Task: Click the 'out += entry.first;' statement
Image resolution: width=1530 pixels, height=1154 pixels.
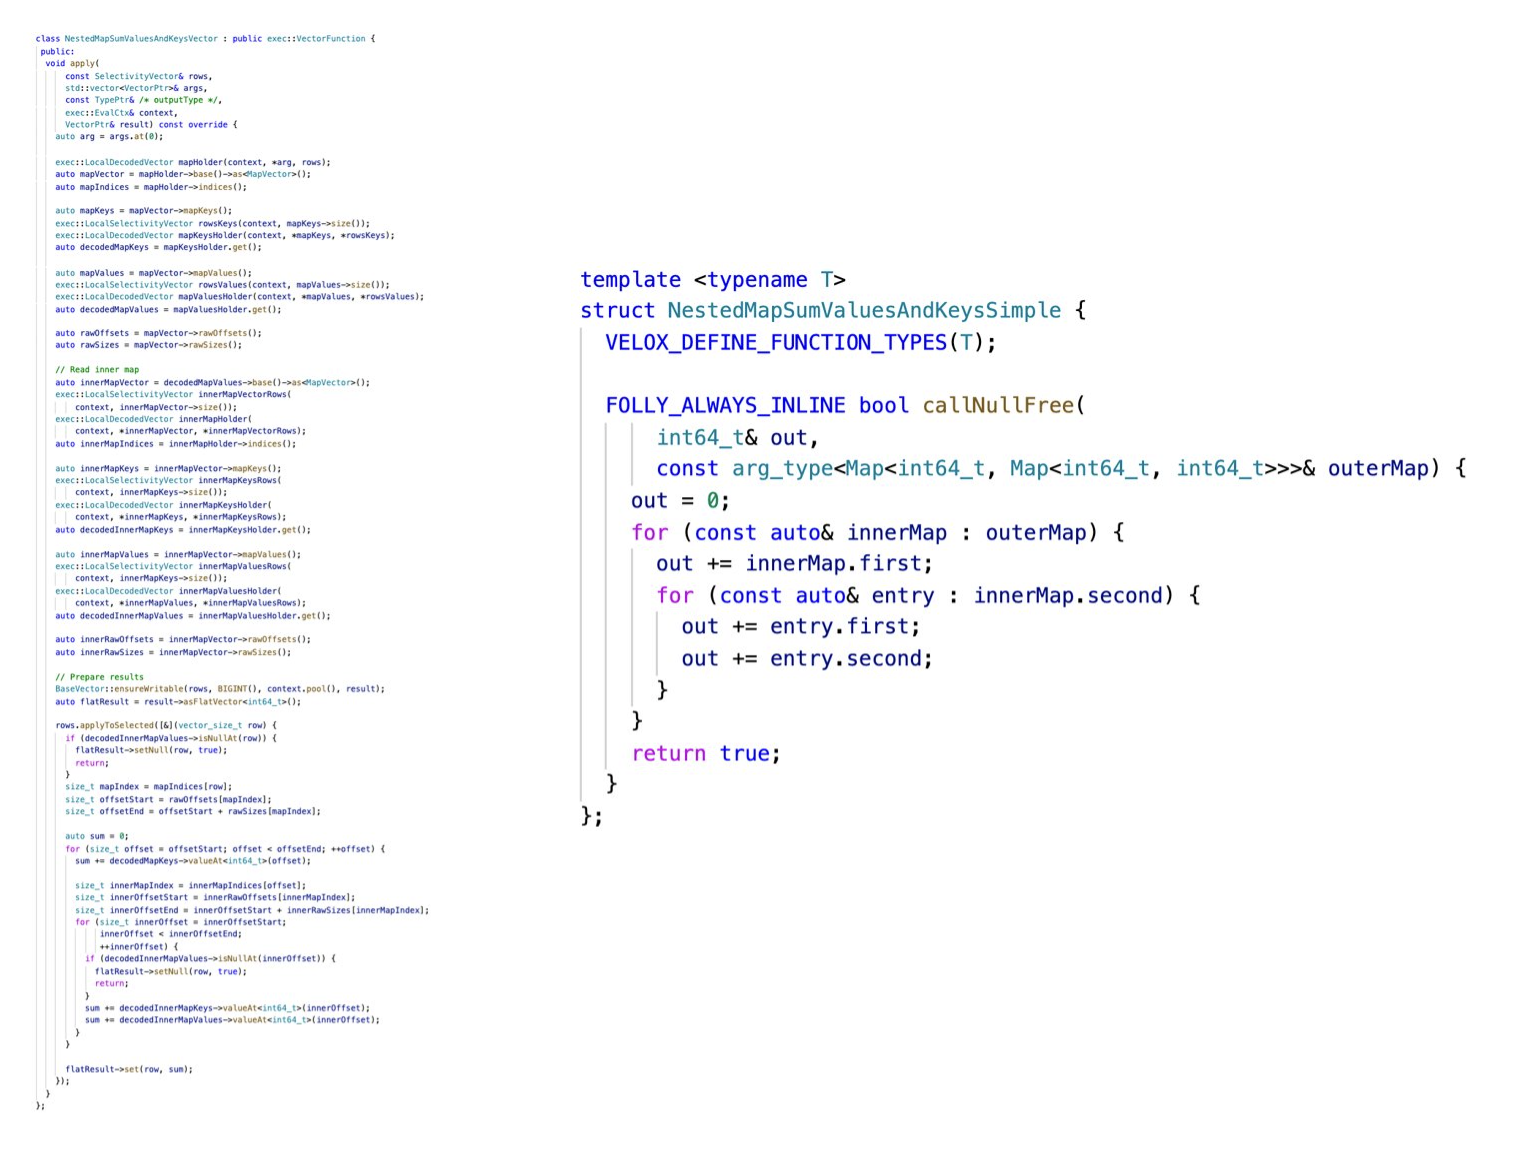Action: pos(799,627)
